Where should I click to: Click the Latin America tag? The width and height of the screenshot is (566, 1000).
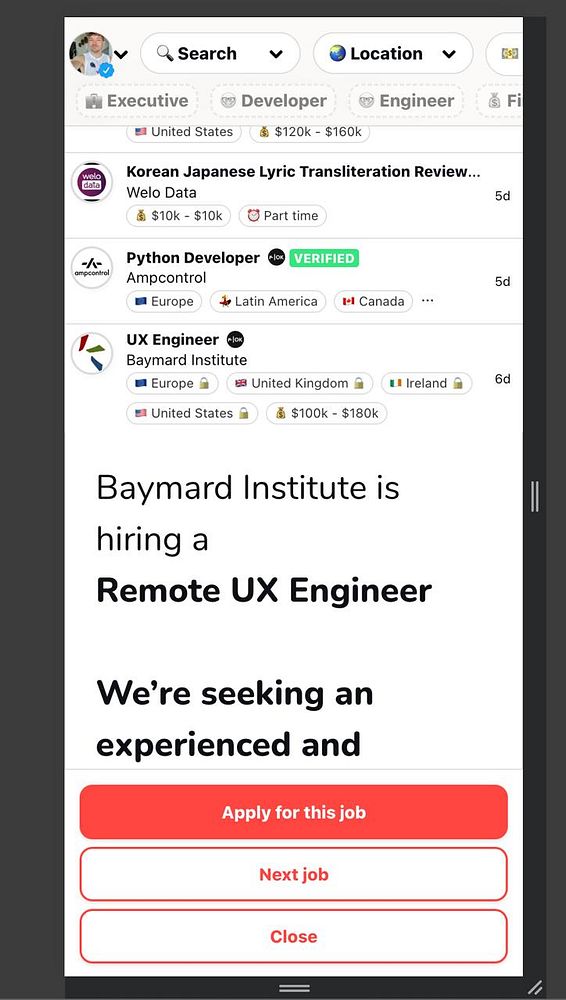(268, 302)
